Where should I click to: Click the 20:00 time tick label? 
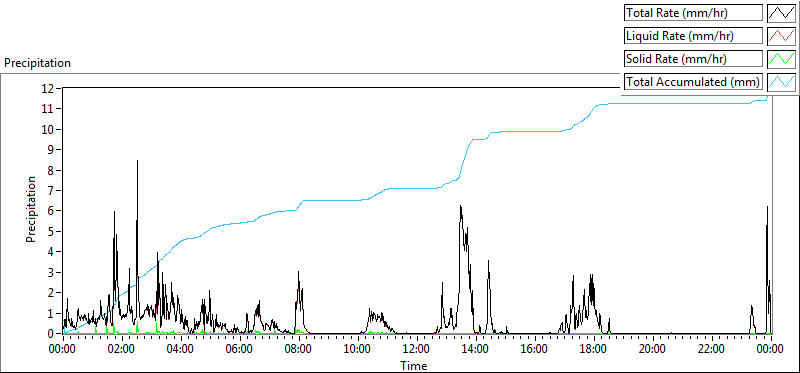653,350
